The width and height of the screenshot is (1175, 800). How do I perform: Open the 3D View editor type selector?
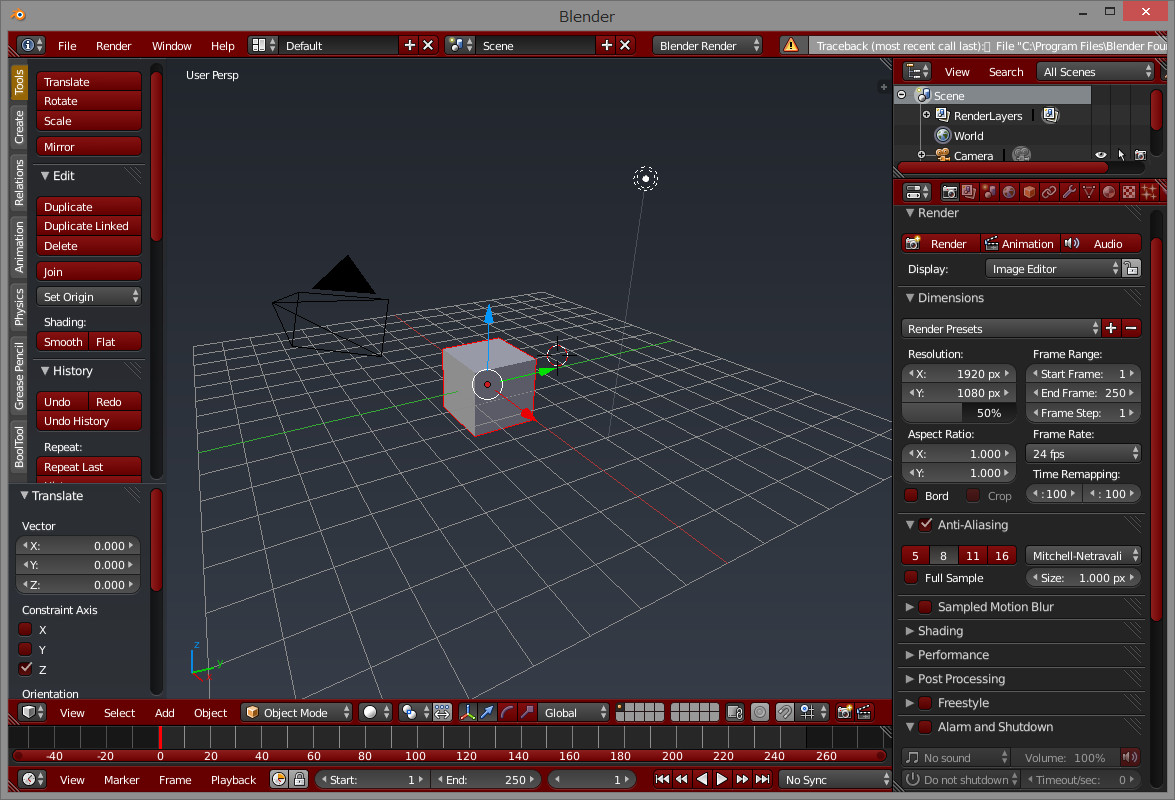pyautogui.click(x=32, y=712)
